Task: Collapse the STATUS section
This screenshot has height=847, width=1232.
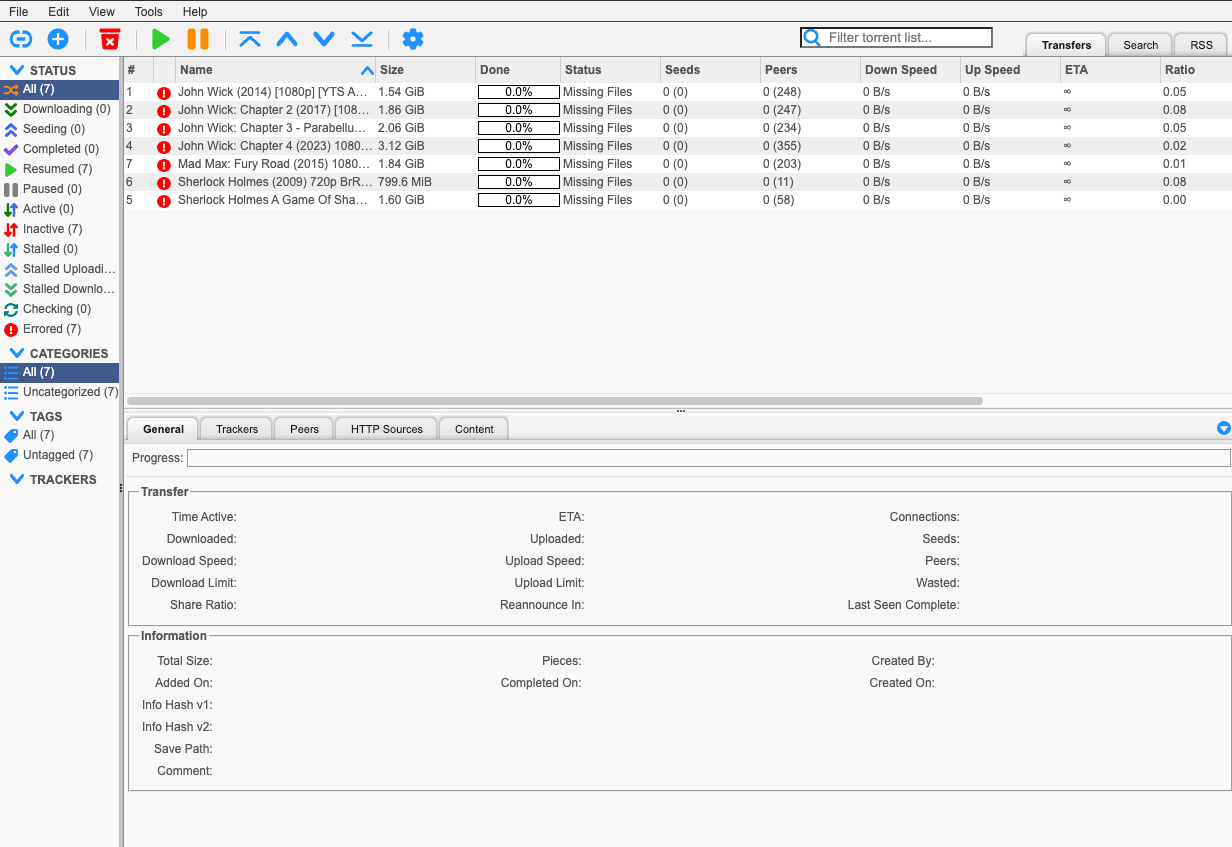Action: (17, 70)
